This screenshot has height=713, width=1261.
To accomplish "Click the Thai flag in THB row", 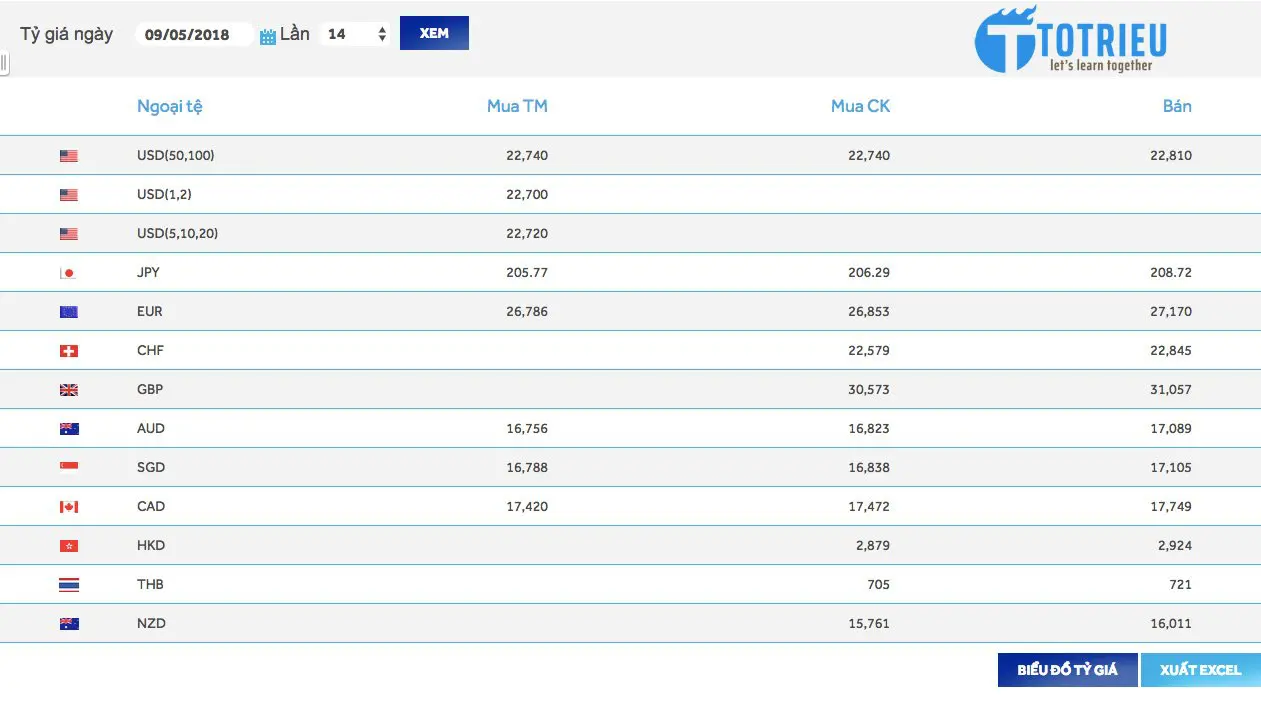I will (x=68, y=585).
